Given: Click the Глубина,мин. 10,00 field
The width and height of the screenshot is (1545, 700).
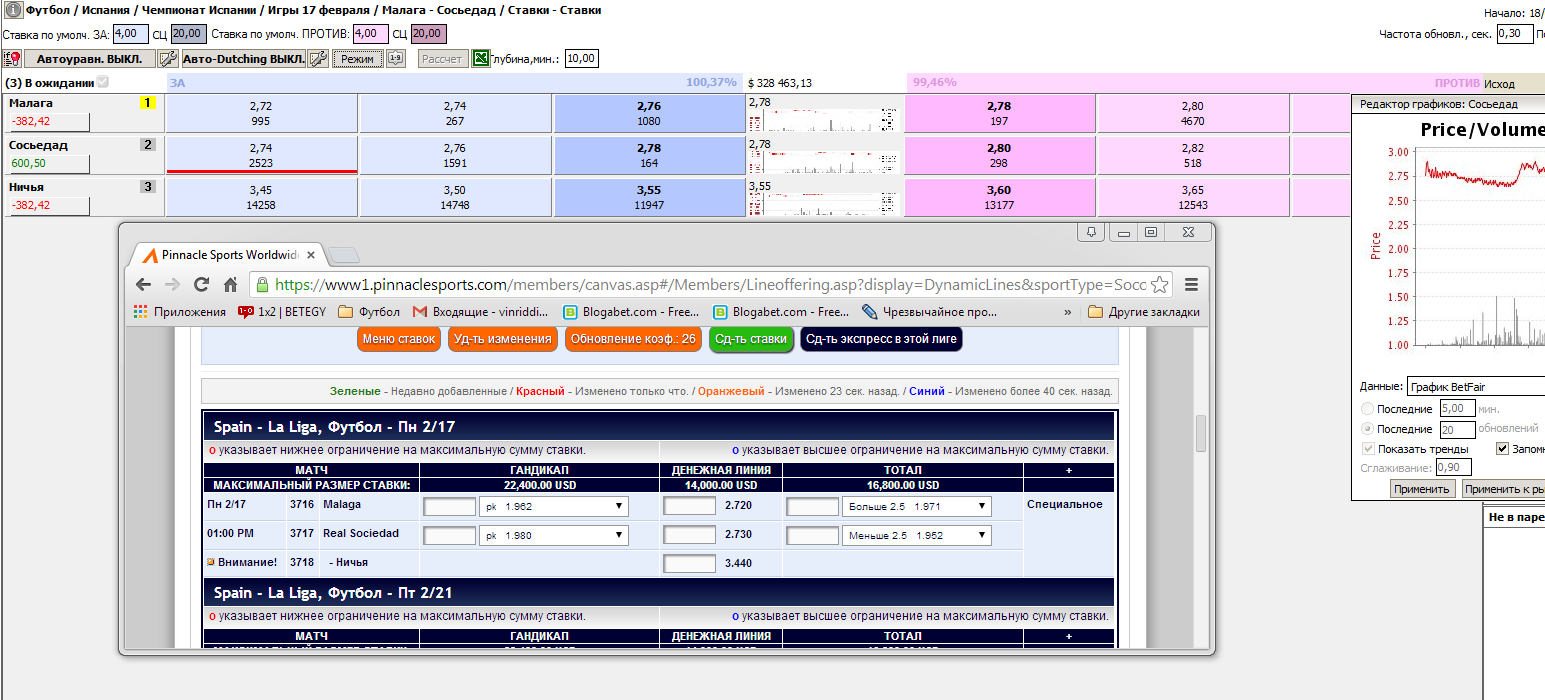Looking at the screenshot, I should (581, 58).
